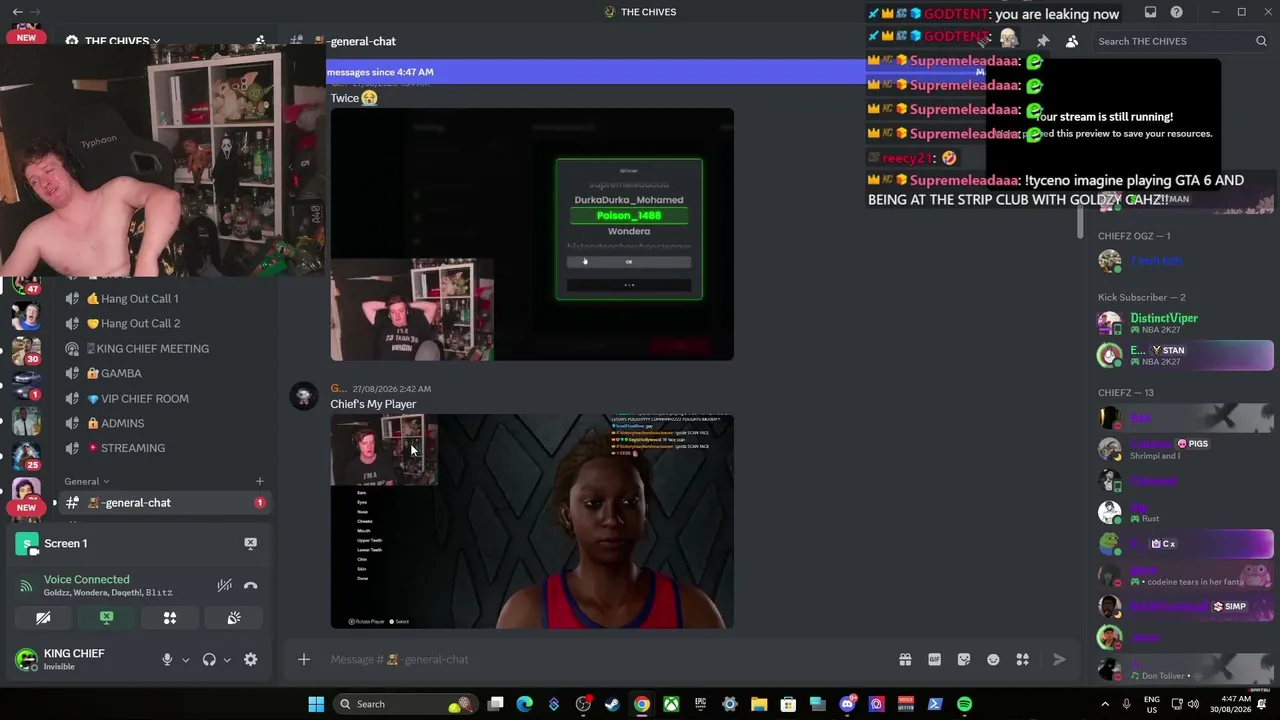Click the send message arrow

pos(1059,659)
